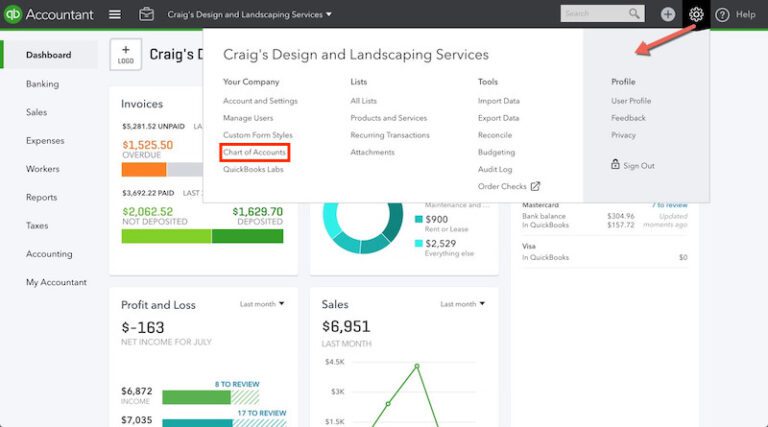Click the search input field
The width and height of the screenshot is (768, 427).
pyautogui.click(x=593, y=14)
